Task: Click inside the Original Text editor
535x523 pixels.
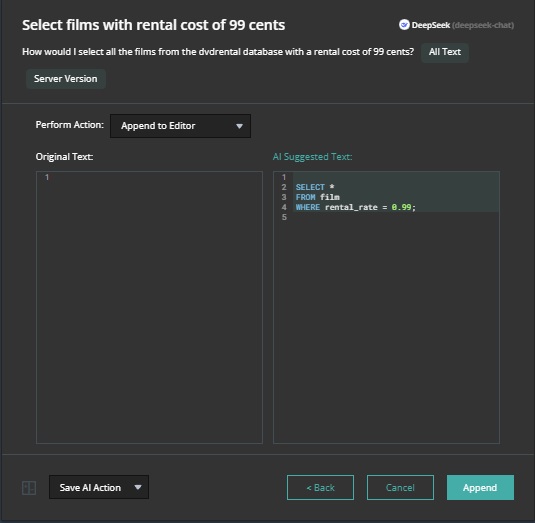Action: pyautogui.click(x=149, y=307)
